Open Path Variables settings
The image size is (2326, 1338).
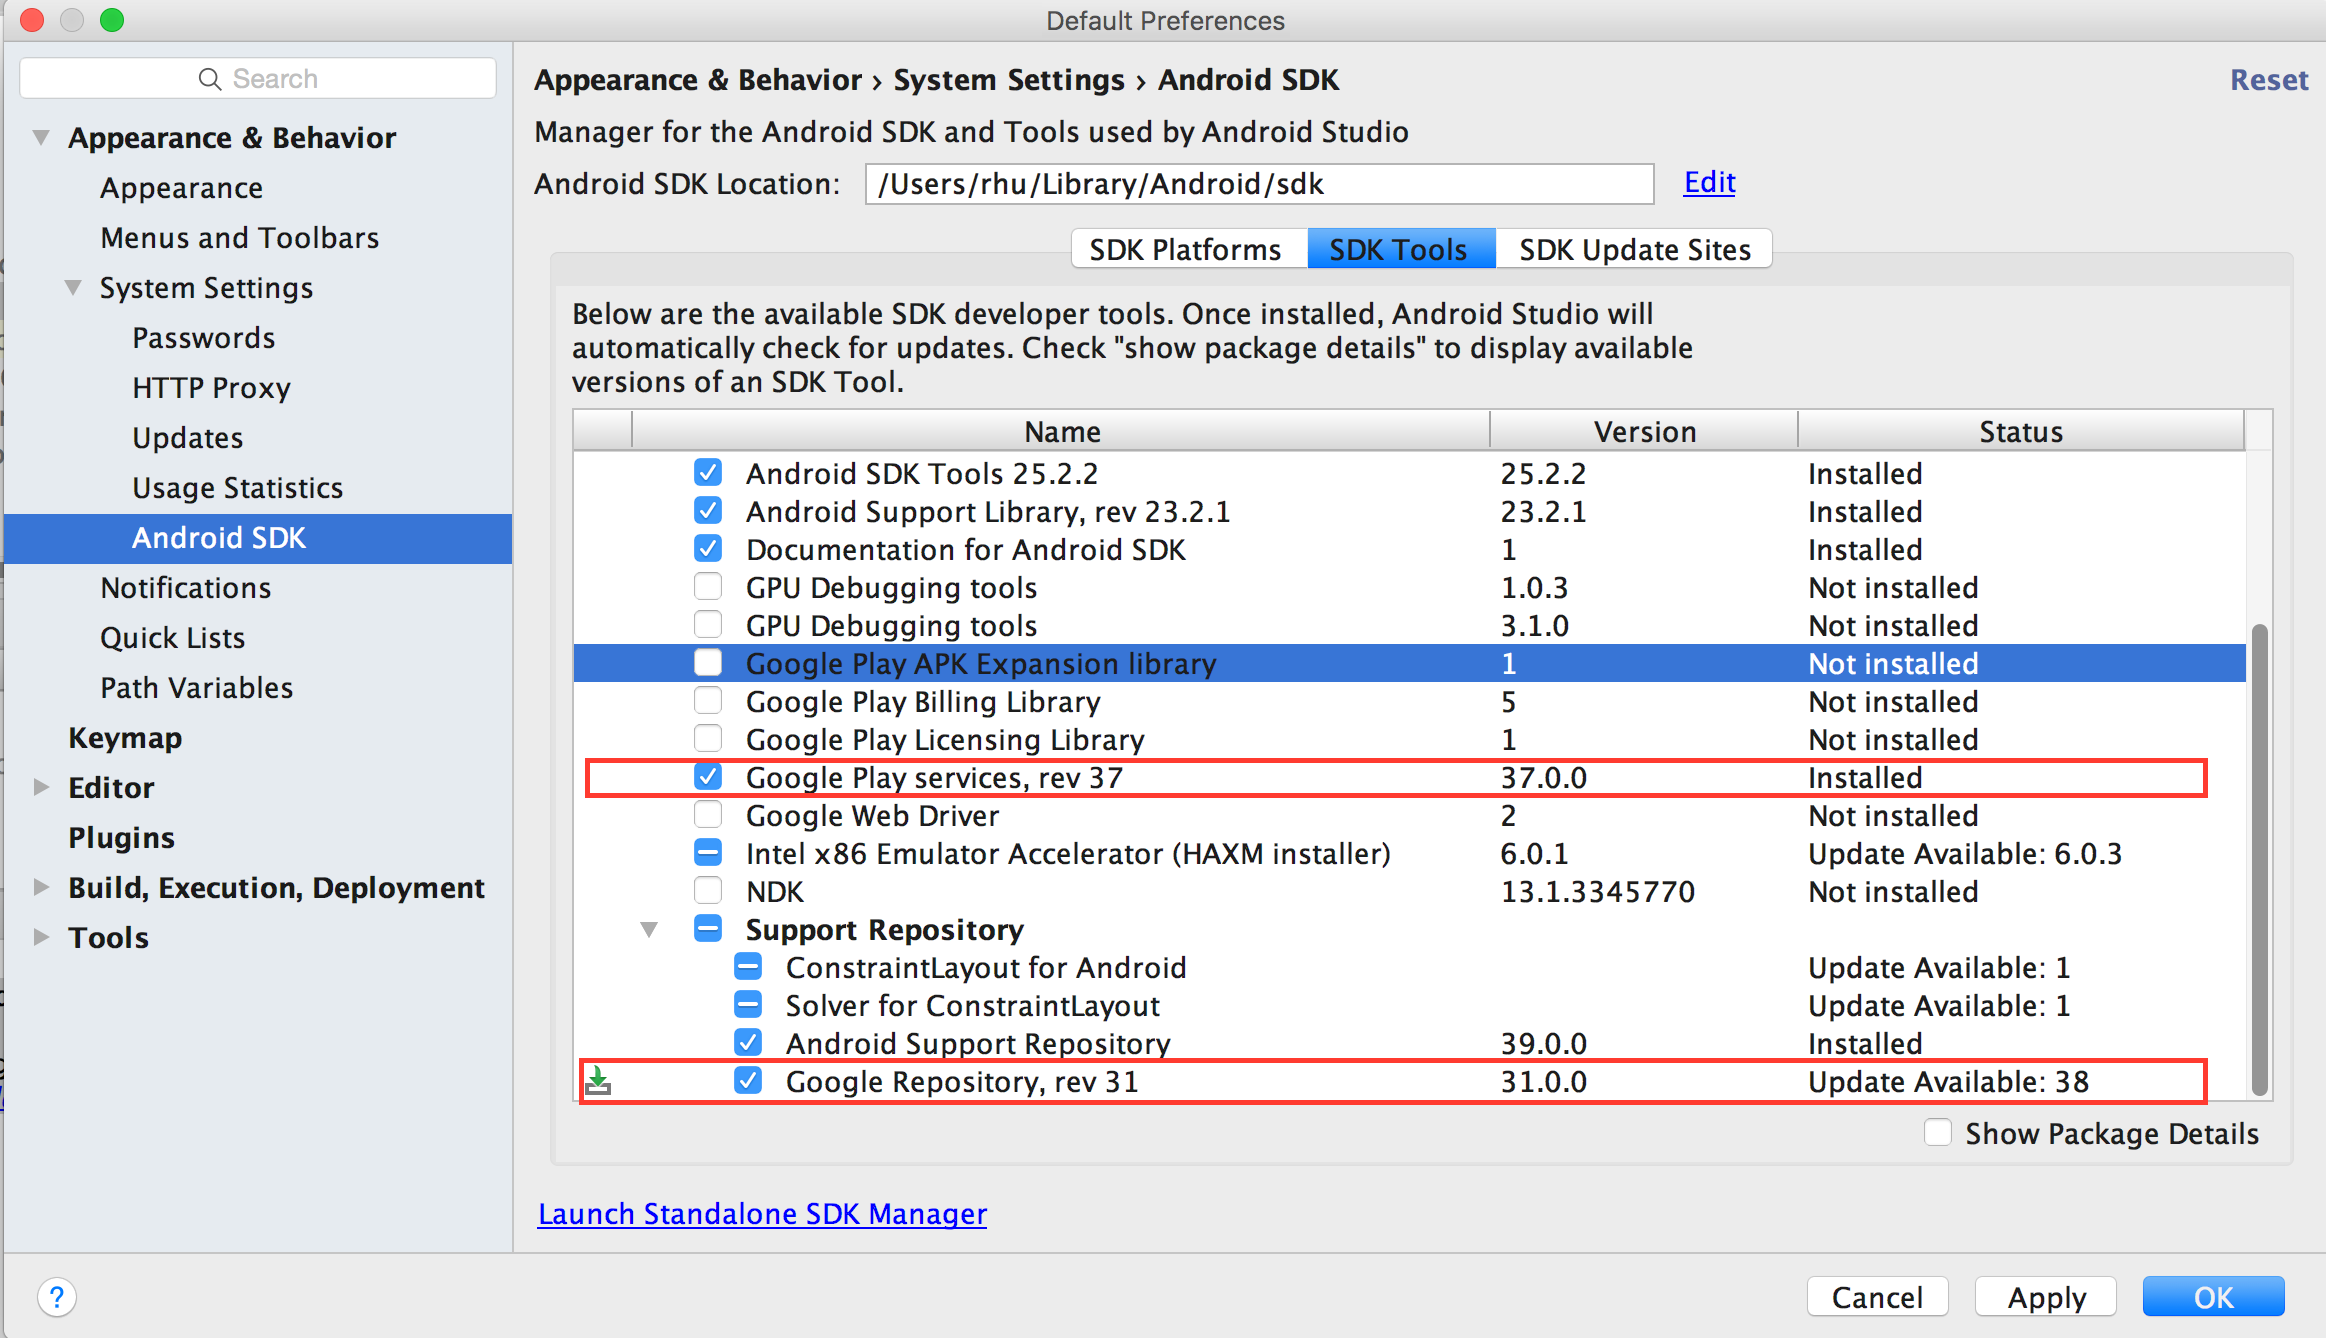[x=197, y=688]
